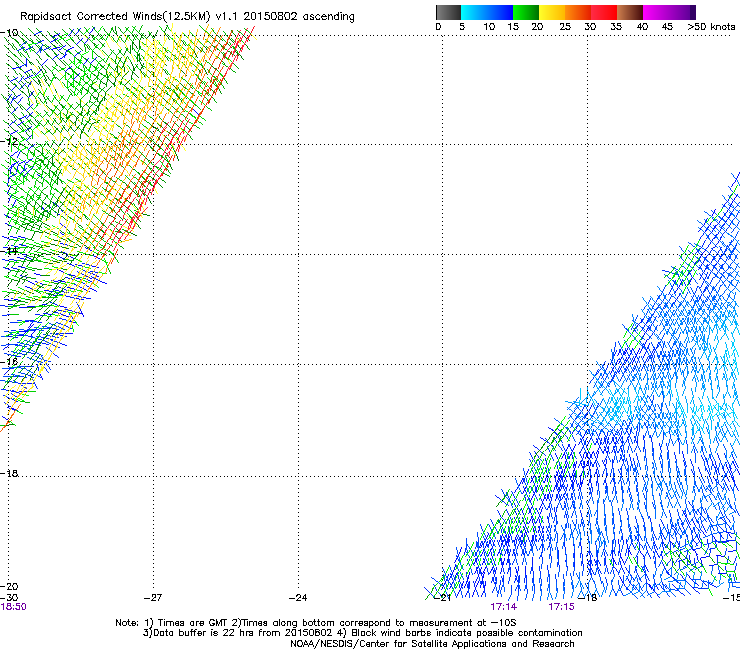The height and width of the screenshot is (650, 740).
Task: Click the legend label 25
Action: pos(565,27)
